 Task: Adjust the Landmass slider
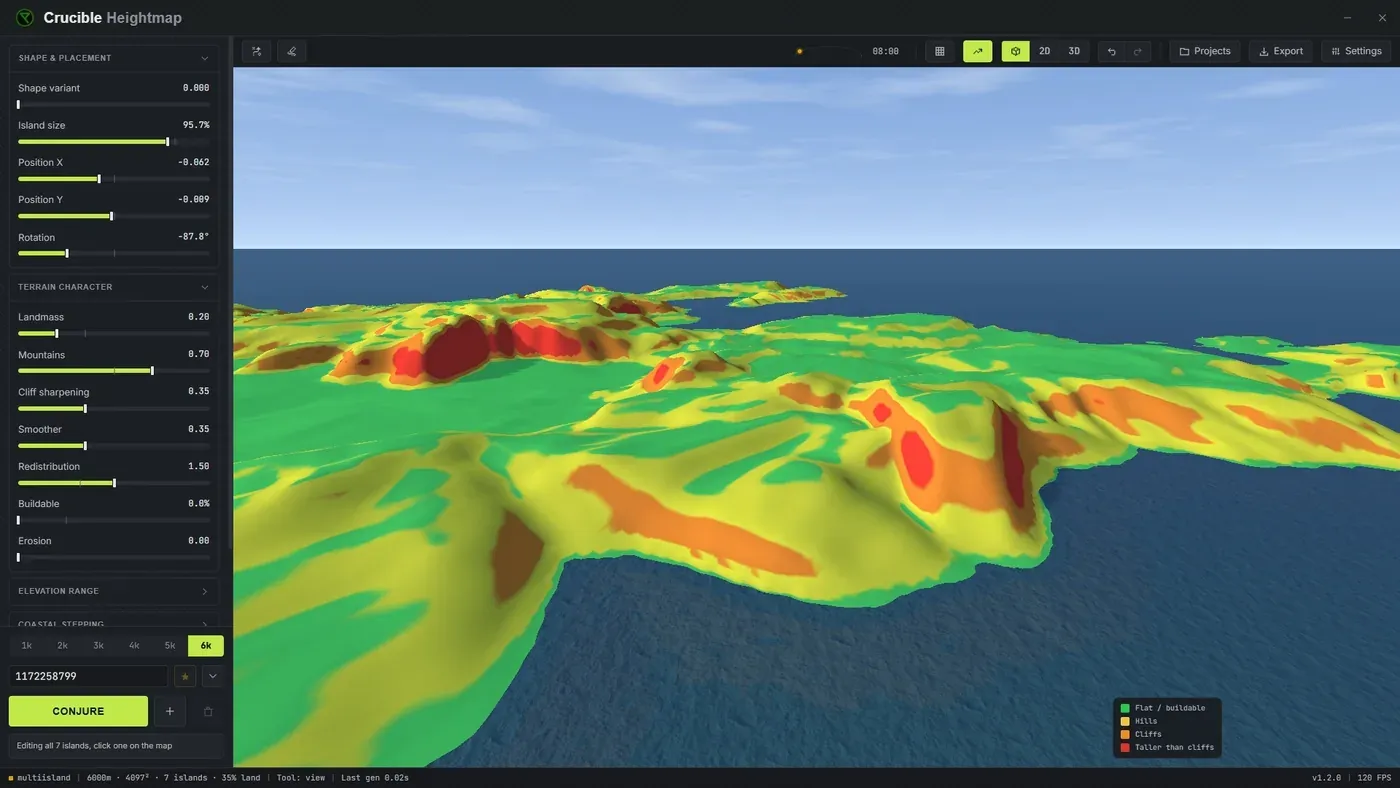[x=114, y=333]
